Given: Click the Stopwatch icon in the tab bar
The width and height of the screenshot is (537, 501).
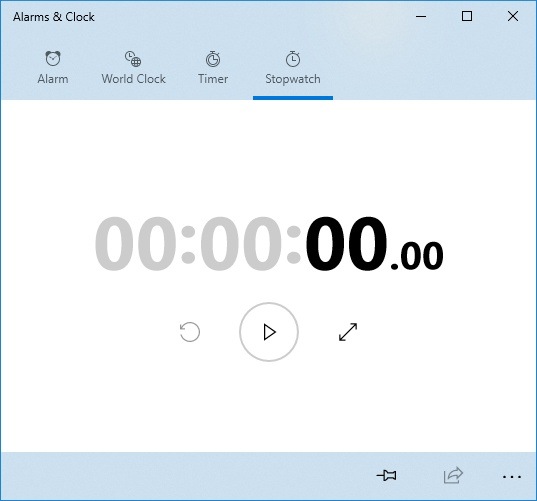Looking at the screenshot, I should (293, 59).
